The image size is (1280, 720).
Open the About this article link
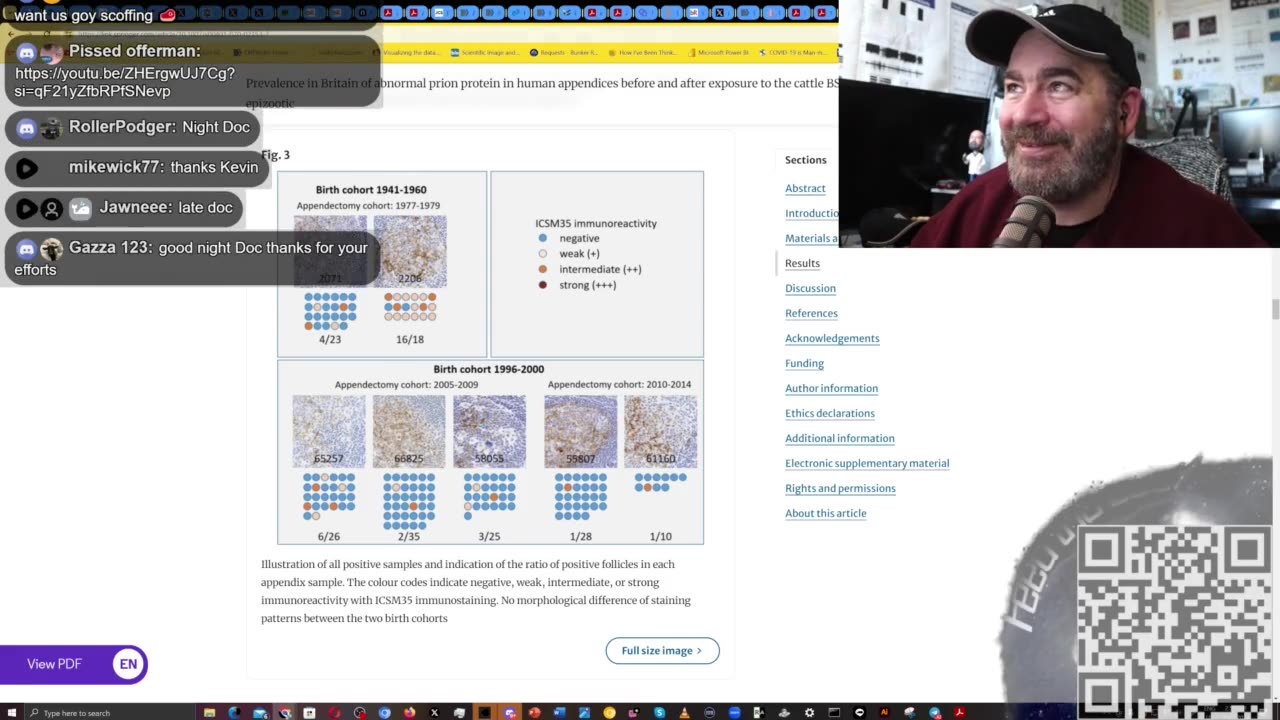click(826, 513)
